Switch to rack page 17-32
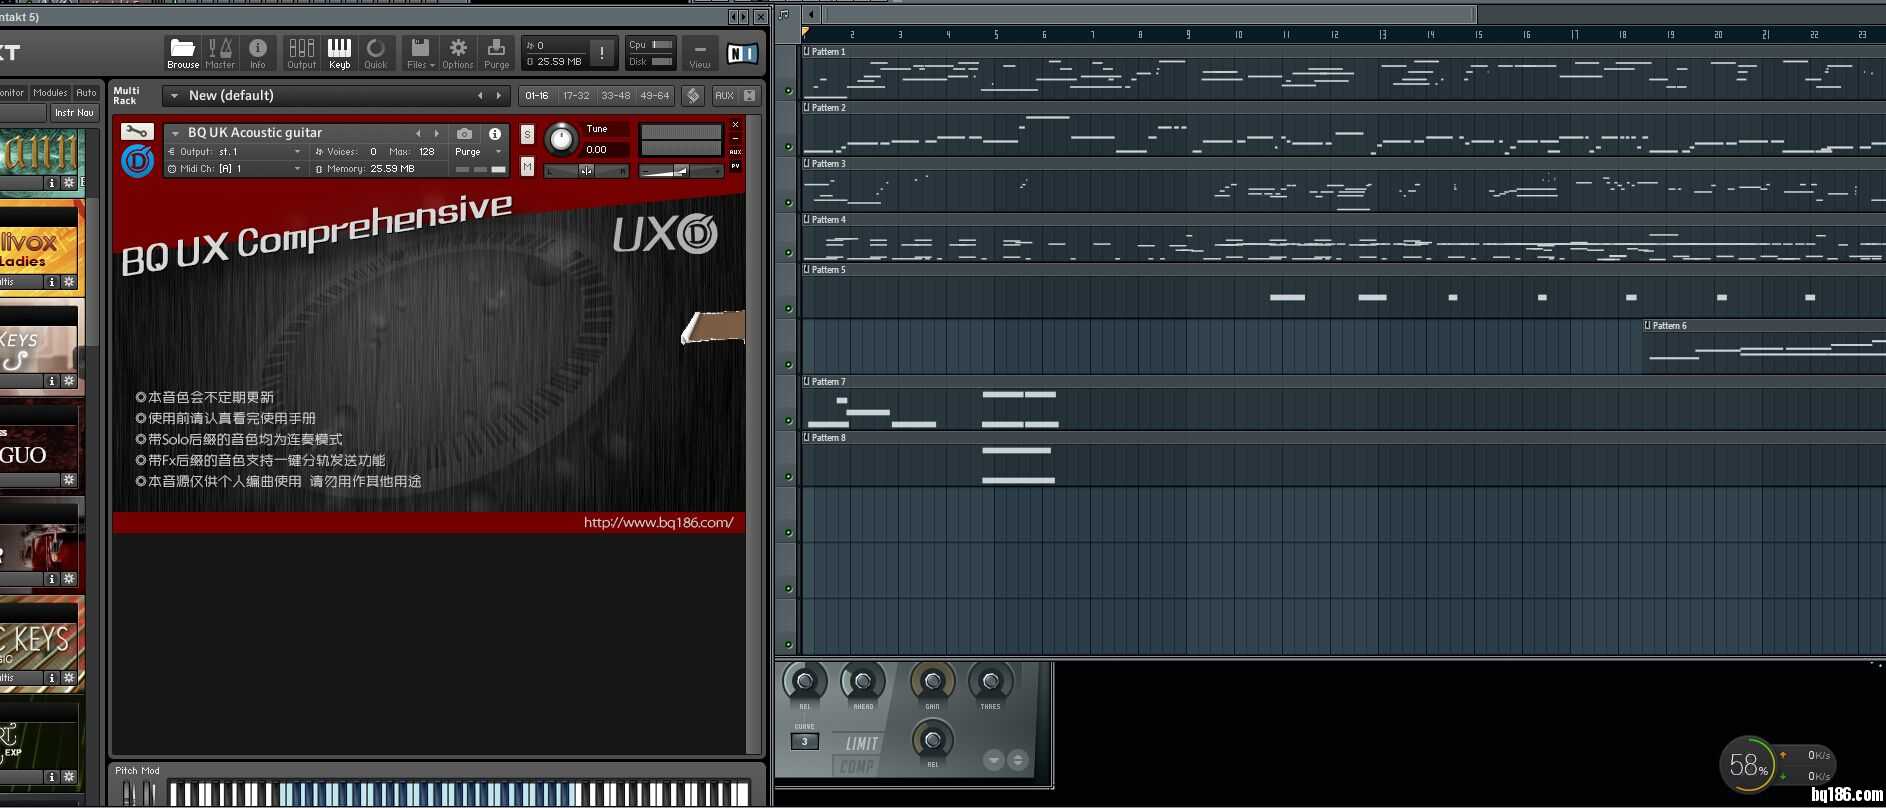 576,96
